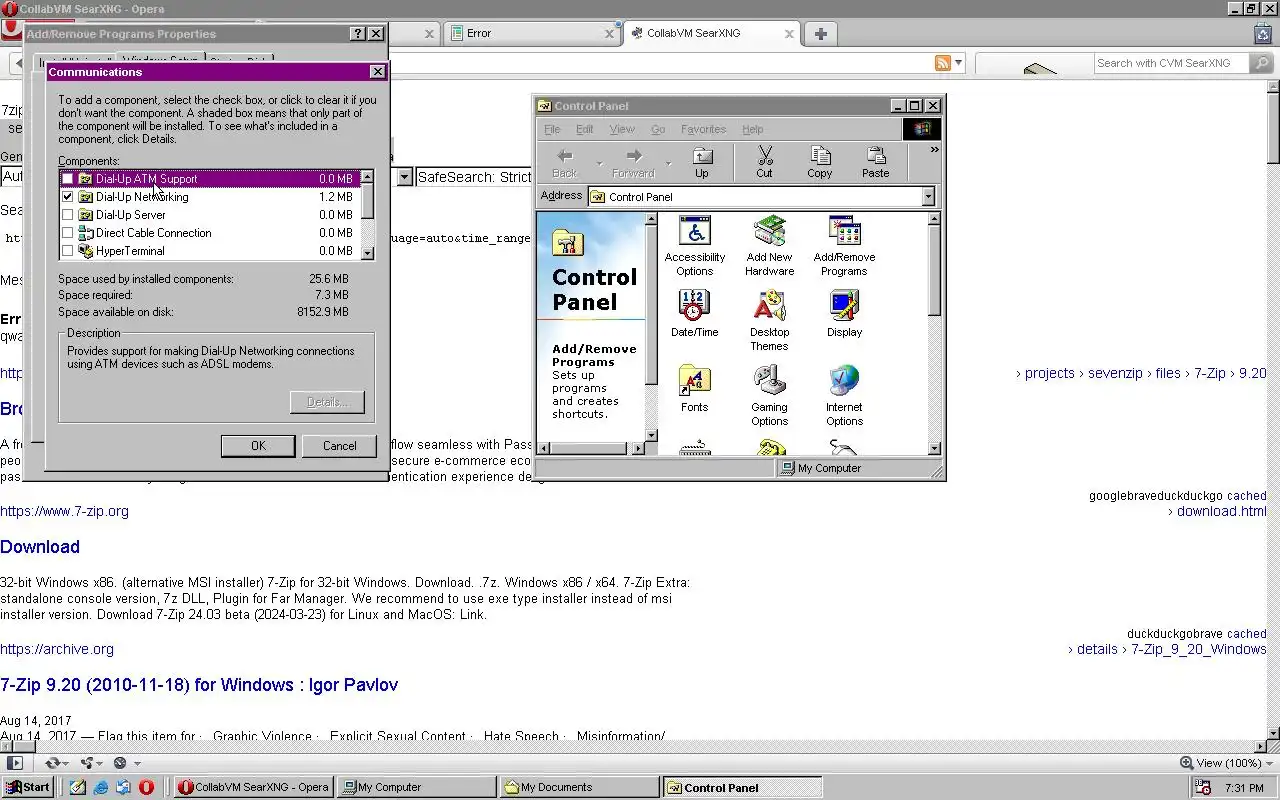Select the Desktop Themes icon
Image resolution: width=1280 pixels, height=800 pixels.
pyautogui.click(x=769, y=321)
